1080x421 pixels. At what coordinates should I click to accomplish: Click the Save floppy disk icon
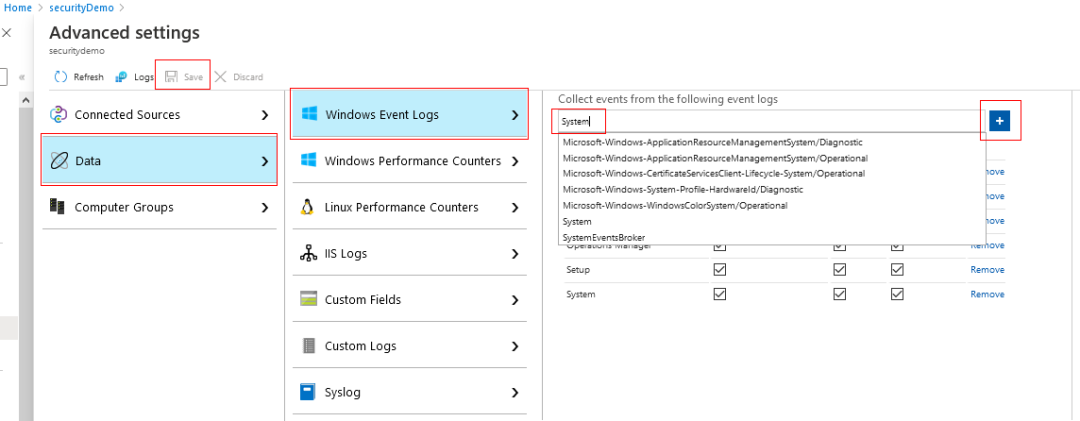tap(172, 76)
